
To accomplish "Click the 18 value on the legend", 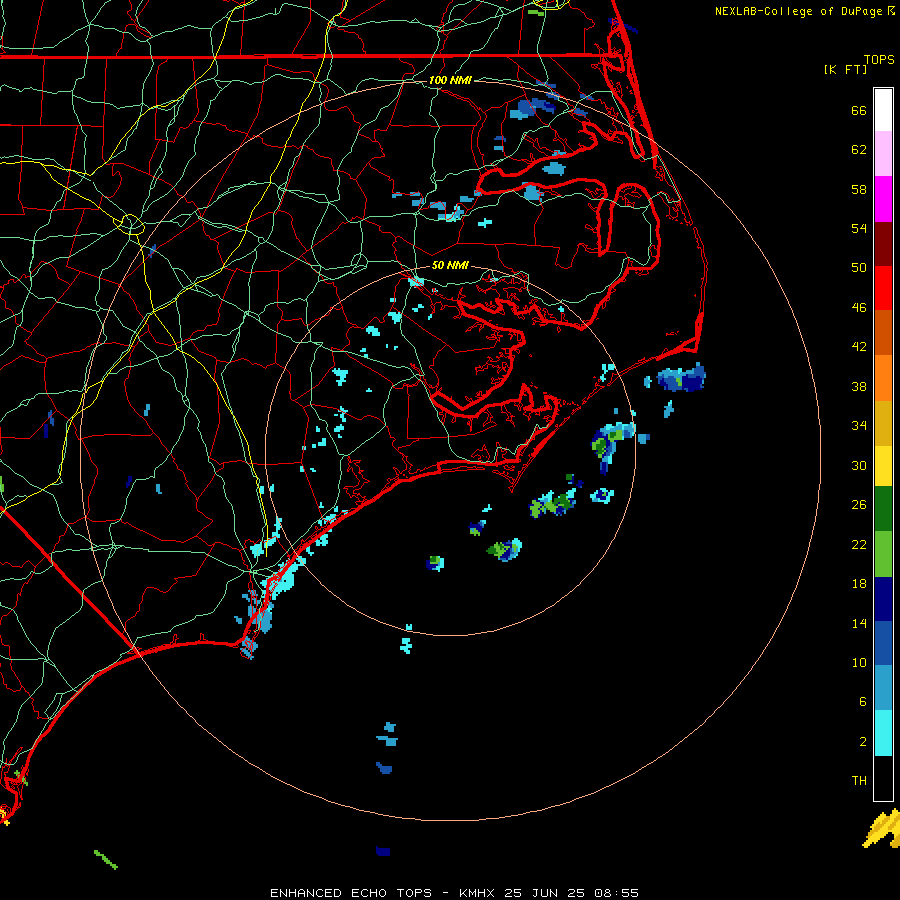I will tap(859, 584).
